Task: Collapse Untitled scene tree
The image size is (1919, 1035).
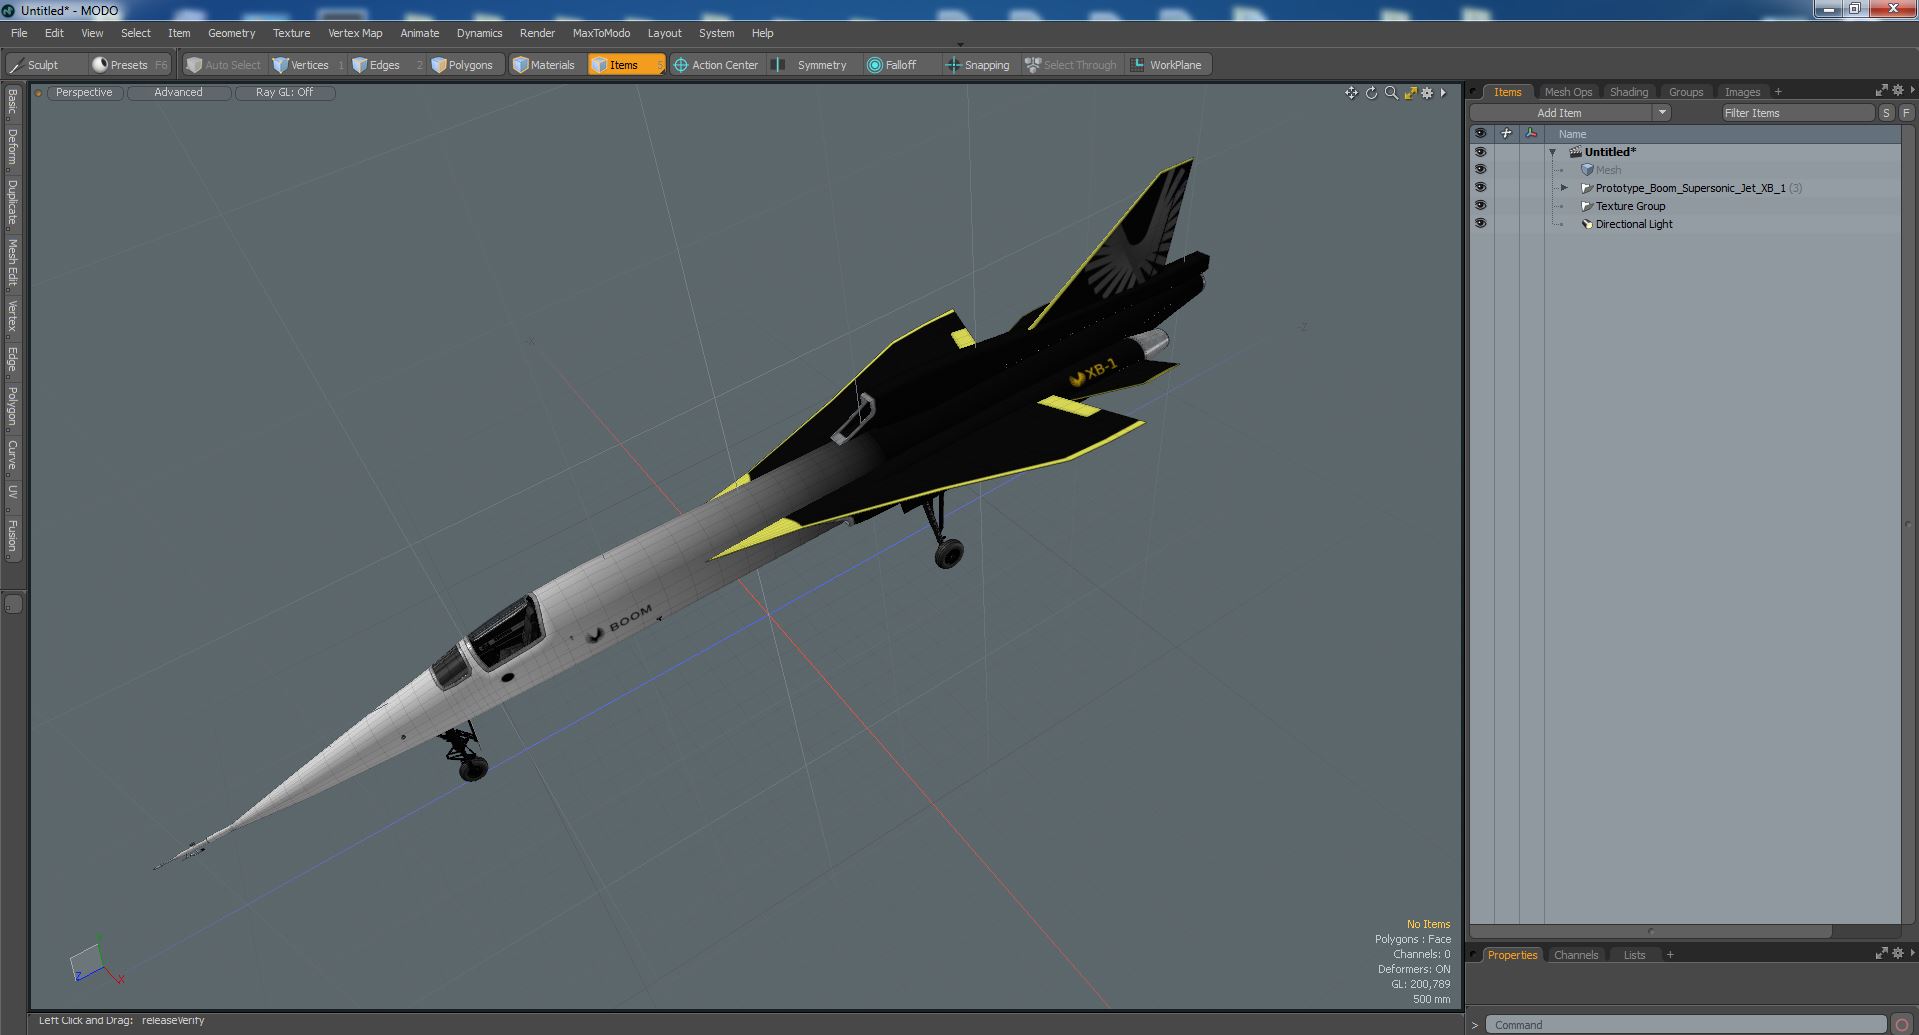Action: coord(1553,152)
